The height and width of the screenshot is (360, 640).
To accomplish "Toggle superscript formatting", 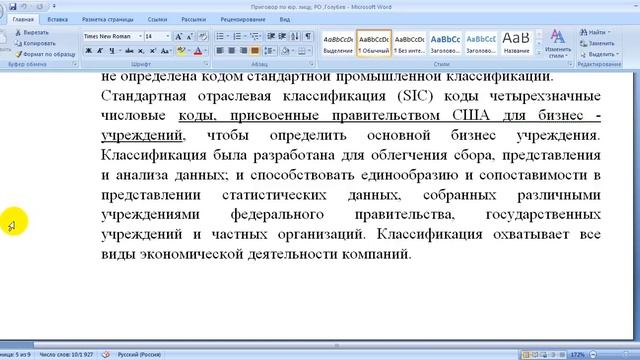I will click(153, 51).
